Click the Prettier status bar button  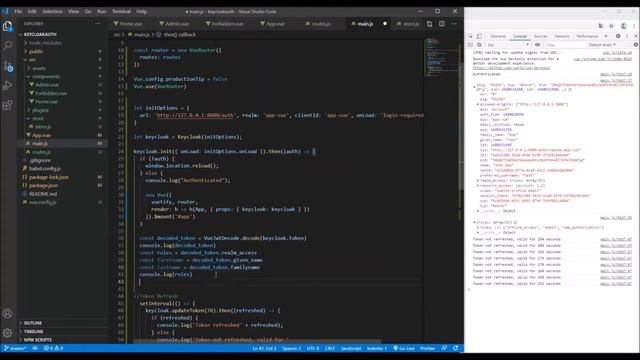pos(427,348)
